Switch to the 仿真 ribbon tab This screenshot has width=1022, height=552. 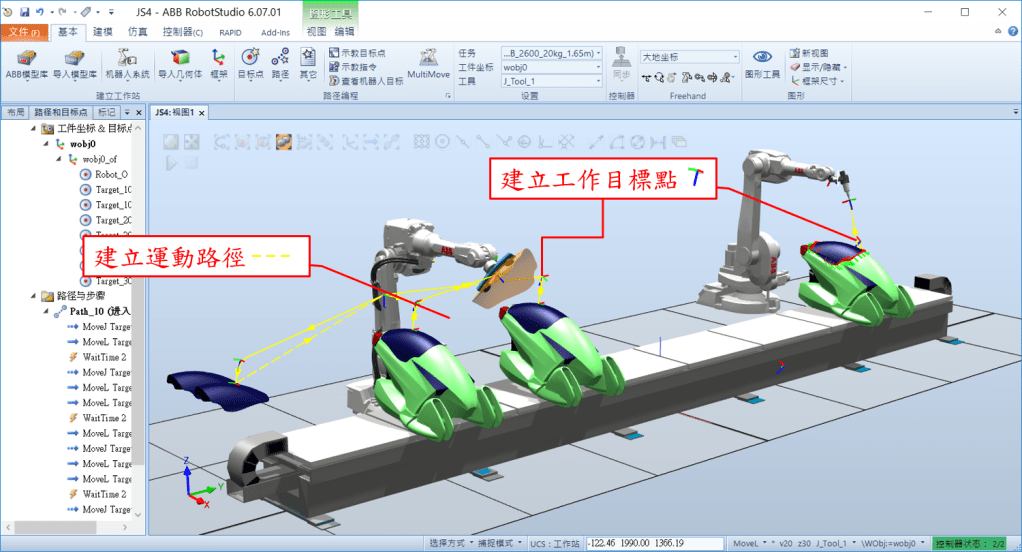click(136, 32)
